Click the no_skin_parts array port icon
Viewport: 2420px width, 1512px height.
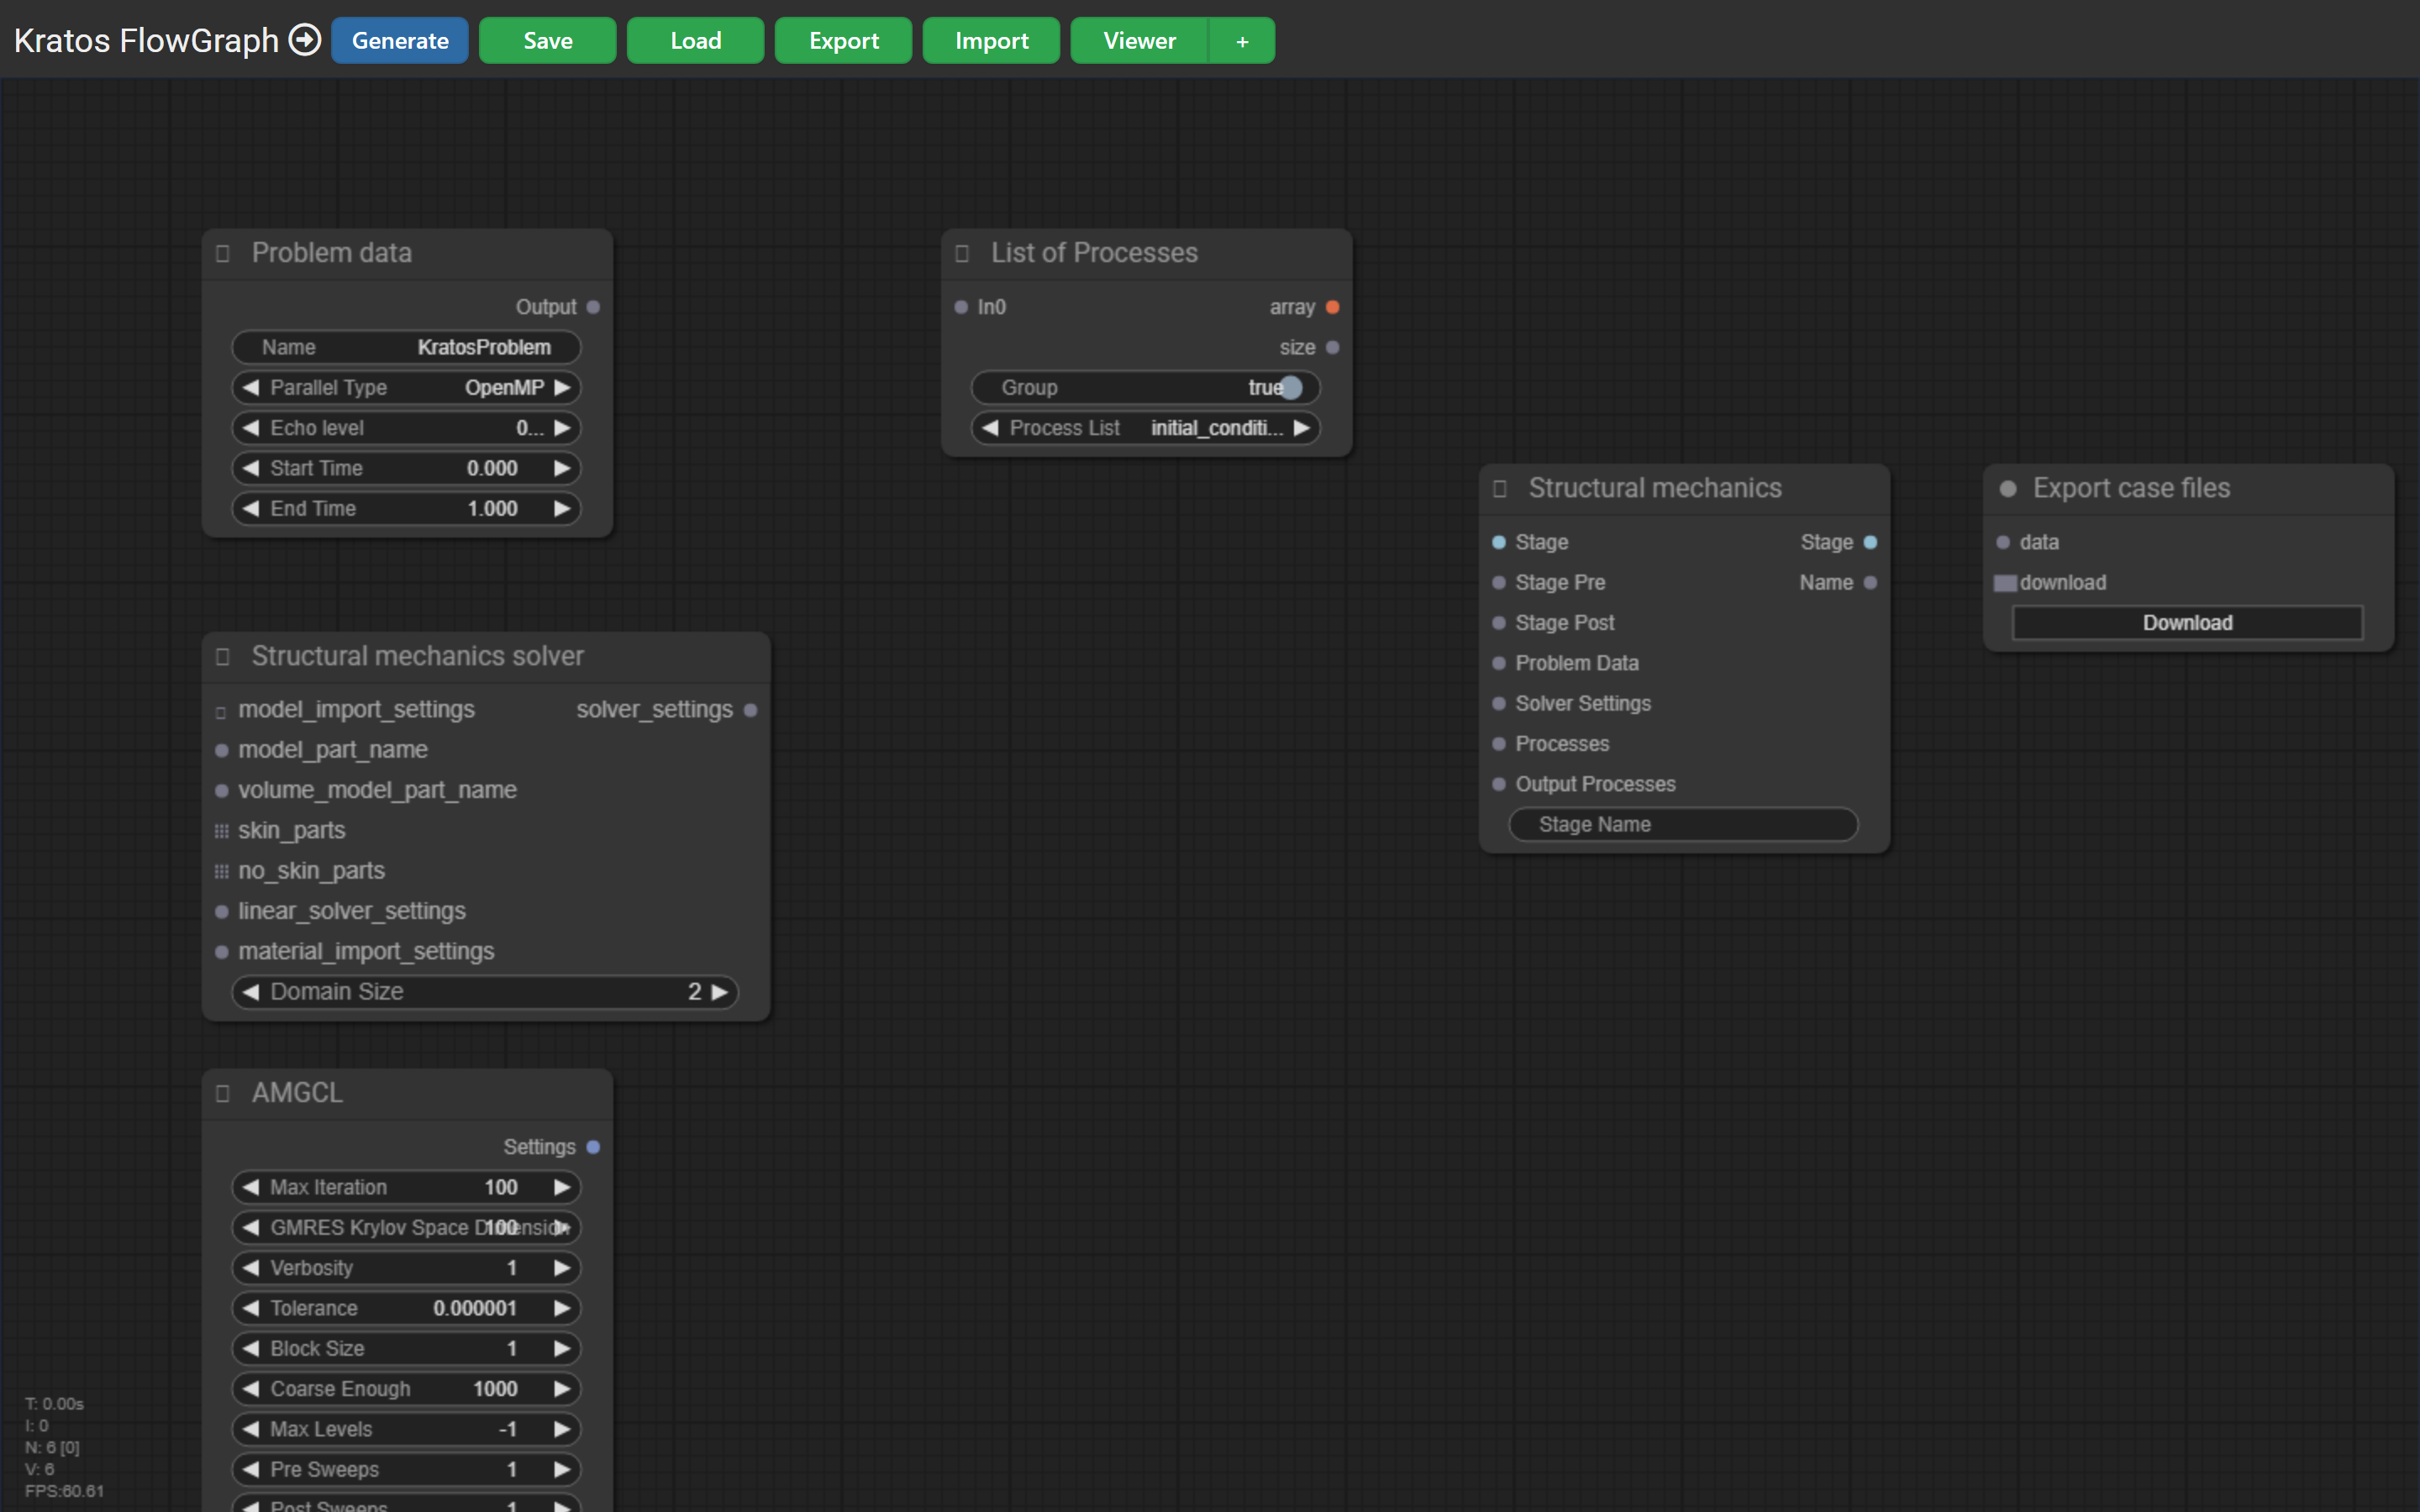(222, 871)
